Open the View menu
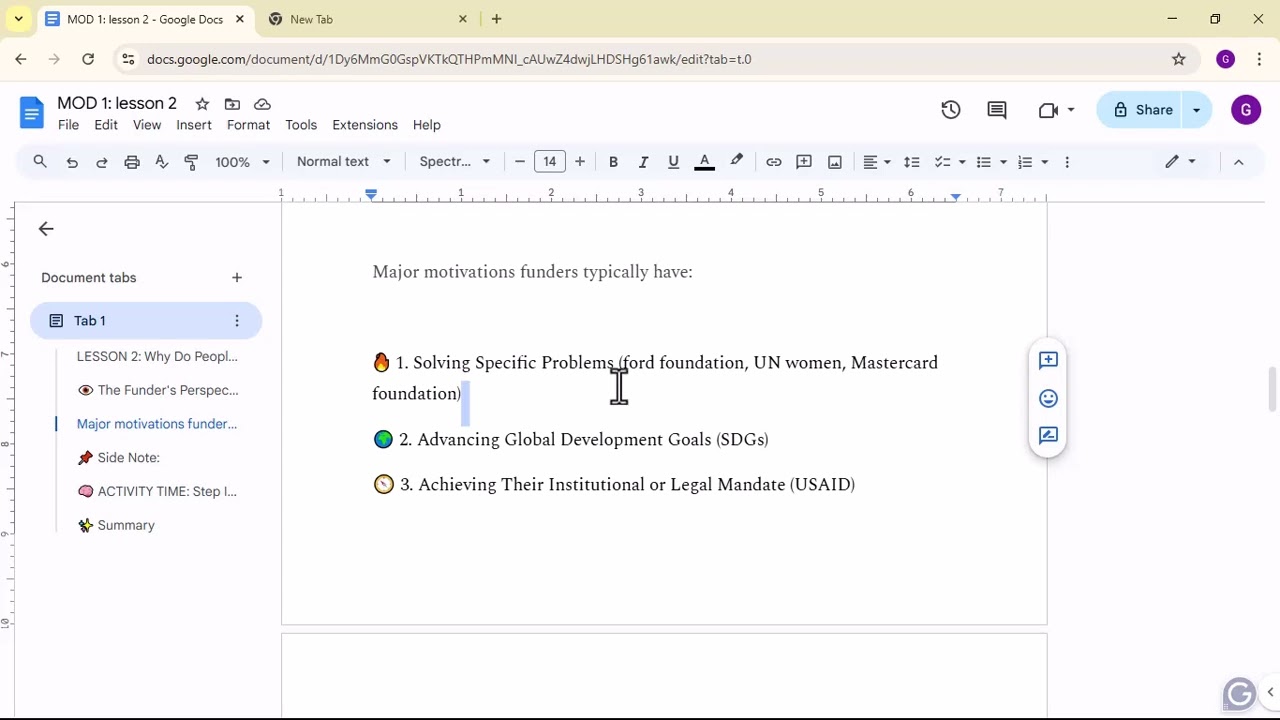Viewport: 1280px width, 720px height. click(147, 125)
